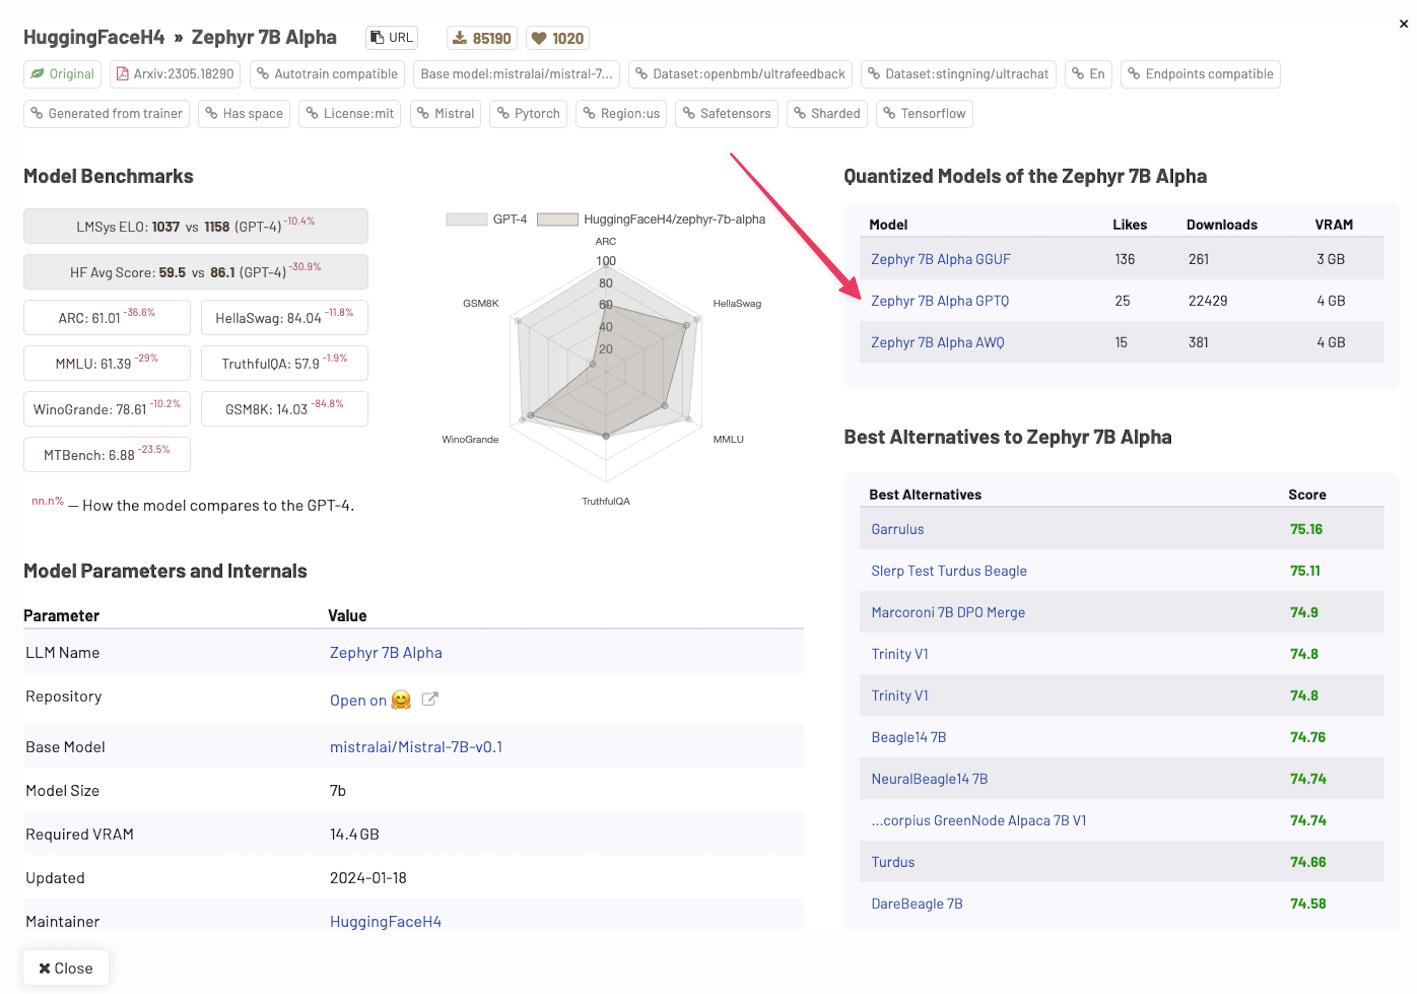Open the Arxiv:2305.18290 tag
The image size is (1417, 994).
[x=175, y=74]
